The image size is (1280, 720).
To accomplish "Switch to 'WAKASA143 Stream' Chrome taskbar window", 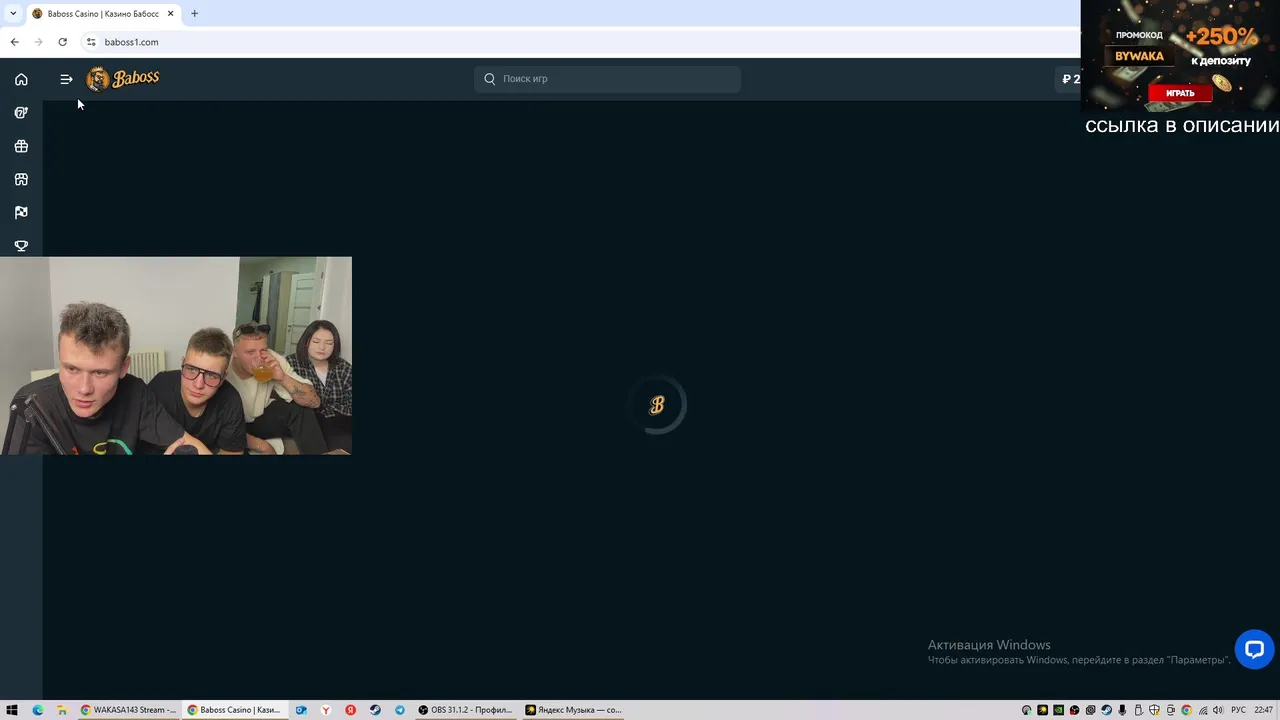I will [128, 710].
